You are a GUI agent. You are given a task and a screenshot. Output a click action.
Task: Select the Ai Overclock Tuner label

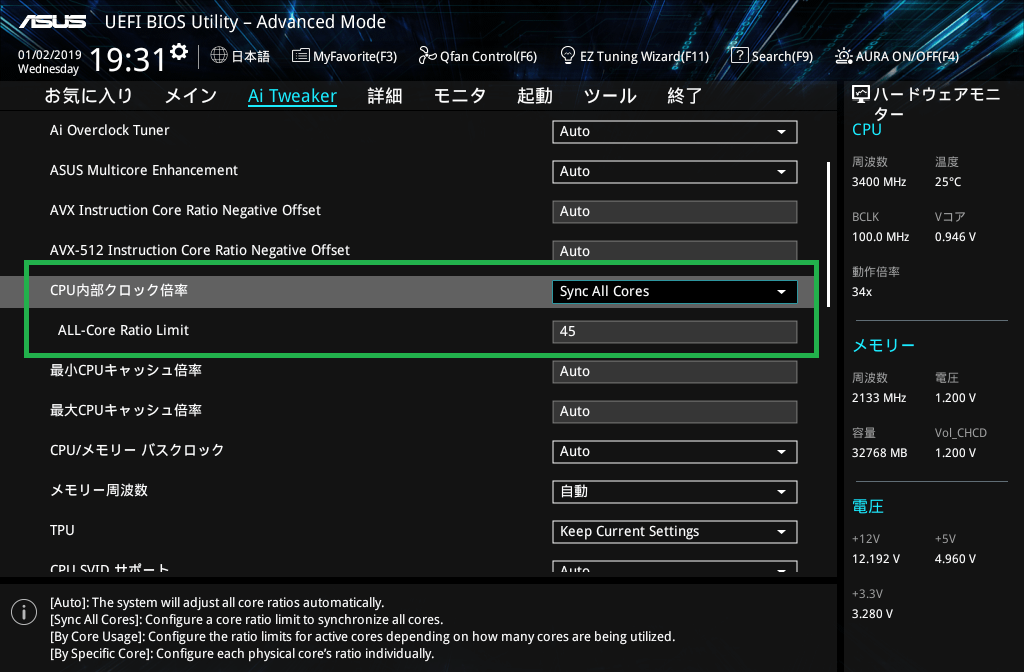click(110, 130)
